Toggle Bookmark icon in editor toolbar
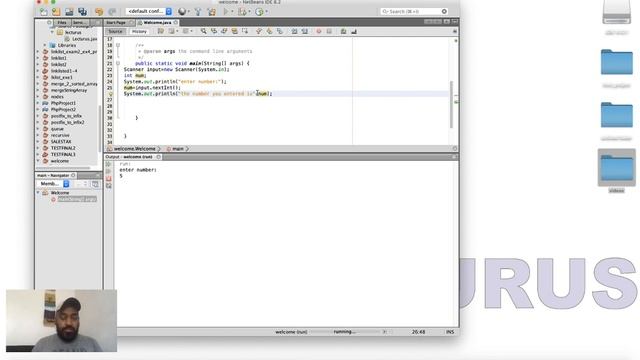640x360 pixels. pyautogui.click(x=280, y=31)
